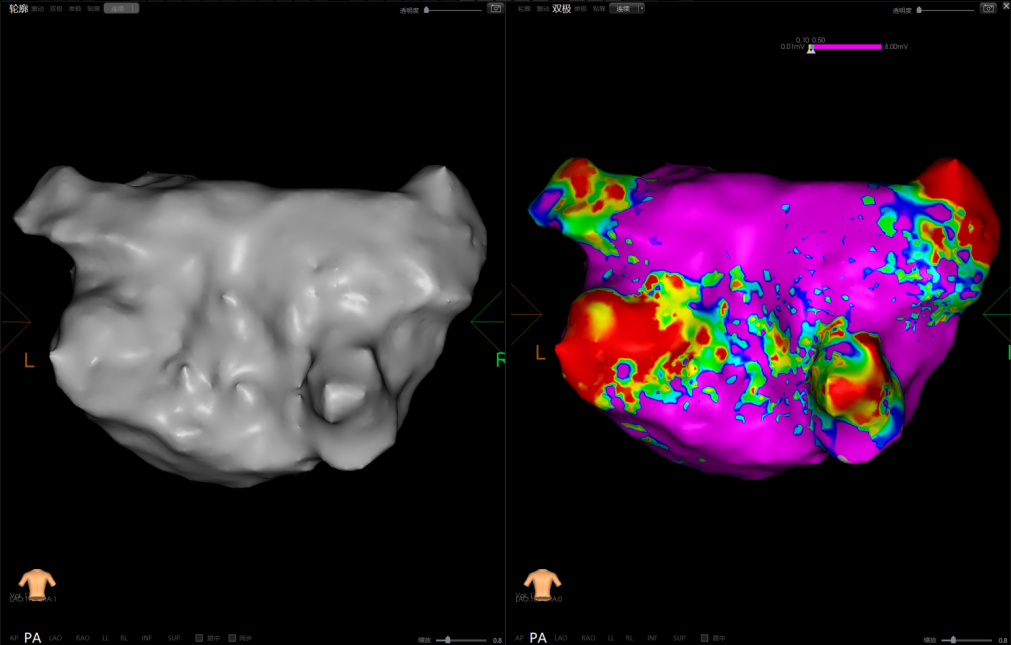Toggle the 居中 checkbox in right panel
This screenshot has height=645, width=1011.
[x=704, y=637]
